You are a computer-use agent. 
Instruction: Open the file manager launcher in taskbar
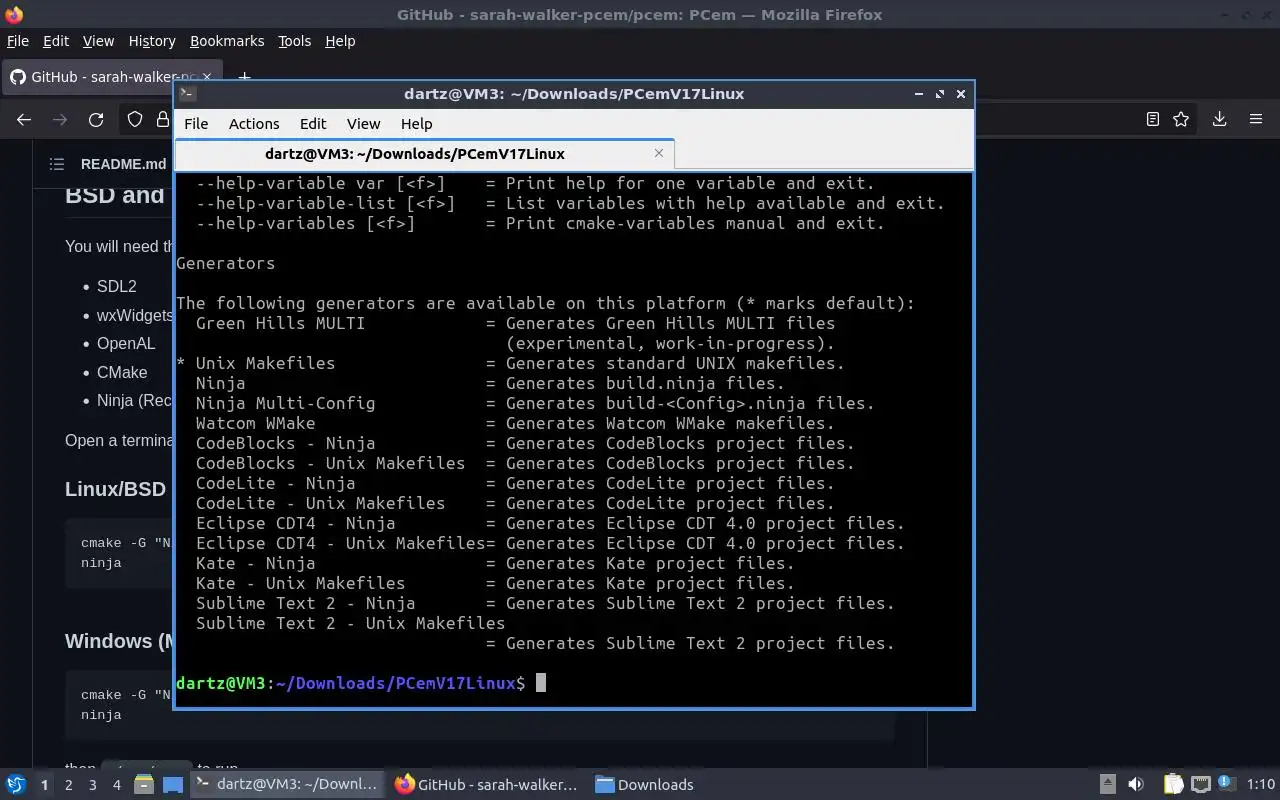(144, 785)
